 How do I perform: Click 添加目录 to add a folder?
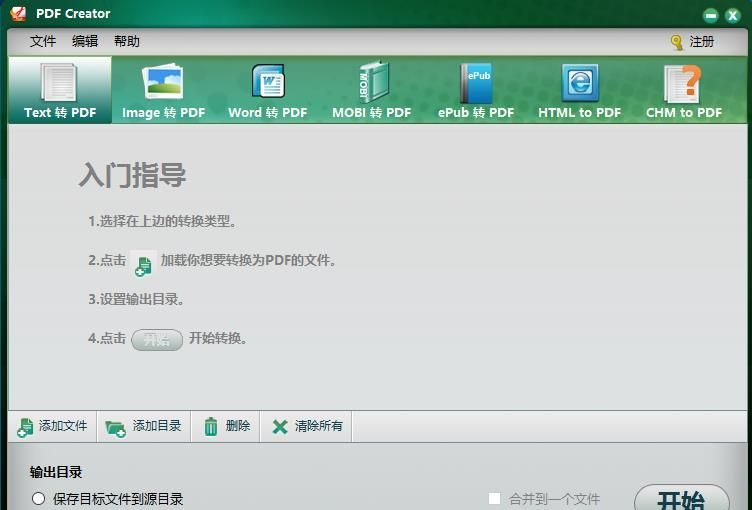[x=144, y=426]
